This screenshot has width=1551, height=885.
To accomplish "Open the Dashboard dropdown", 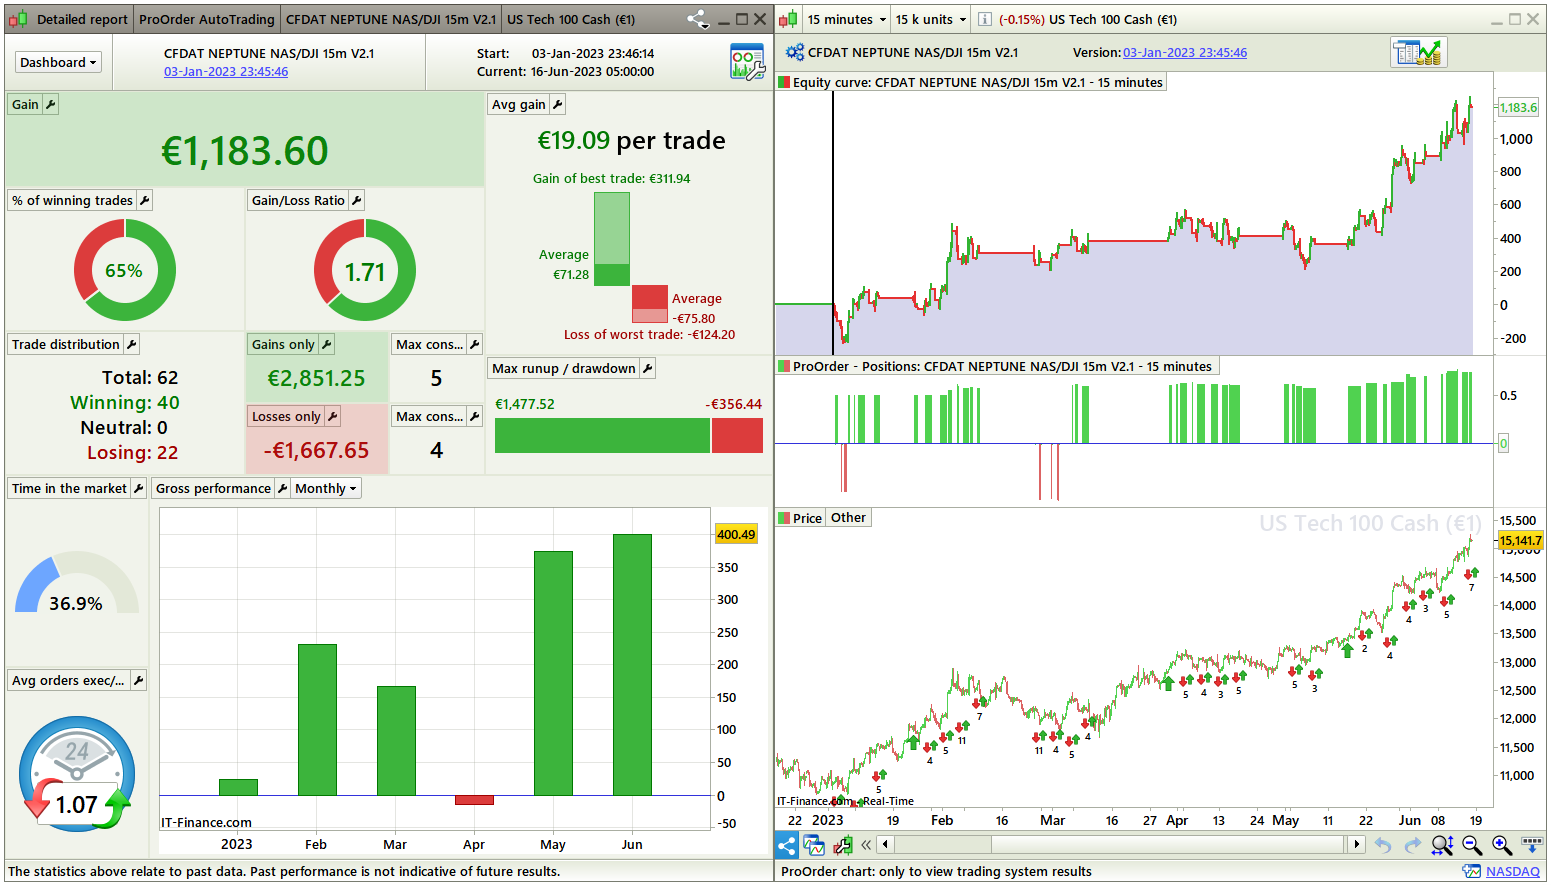I will click(x=59, y=62).
